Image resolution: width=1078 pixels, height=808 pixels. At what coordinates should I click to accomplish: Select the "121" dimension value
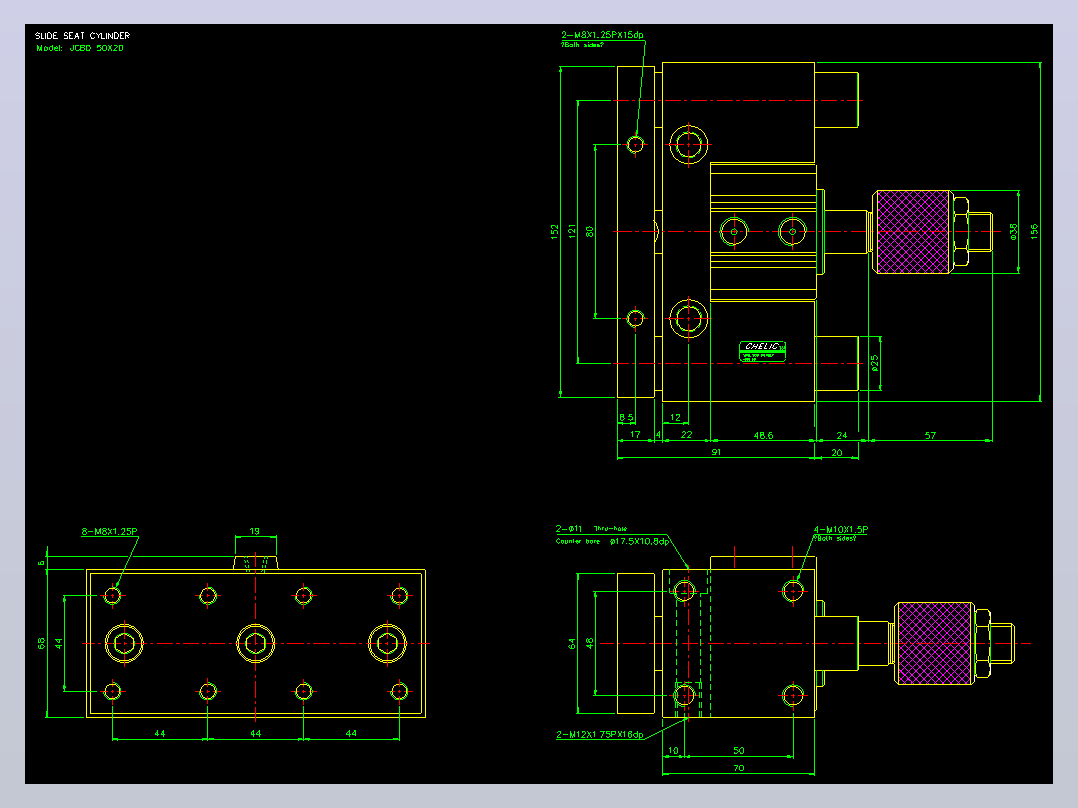pyautogui.click(x=571, y=231)
